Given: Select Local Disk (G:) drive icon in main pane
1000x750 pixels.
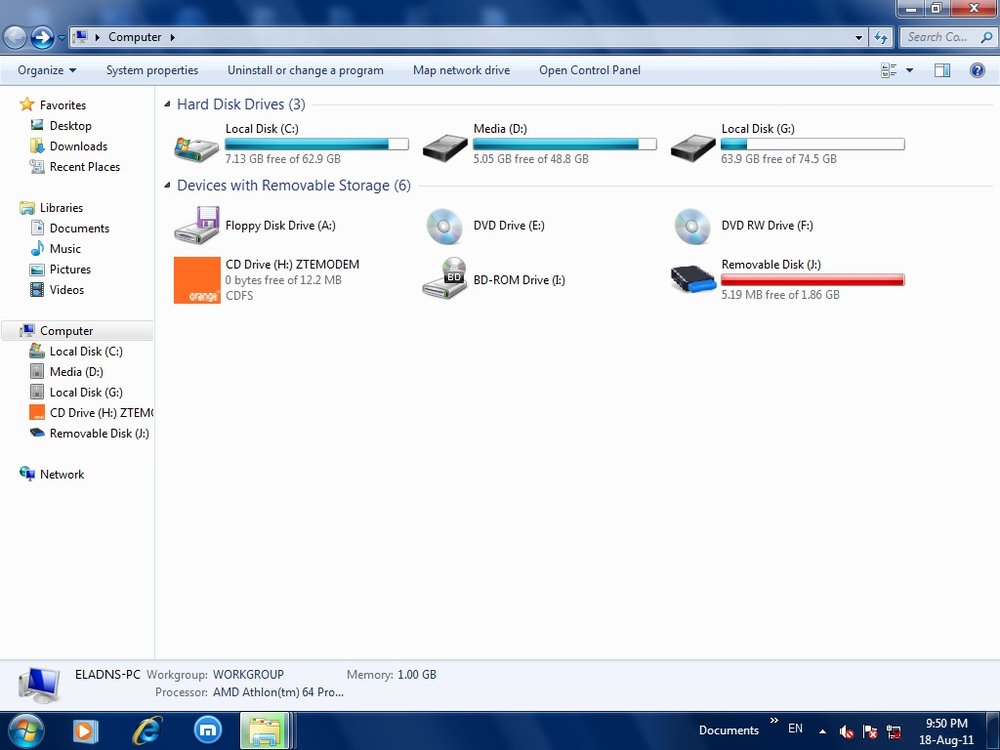Looking at the screenshot, I should click(x=693, y=149).
